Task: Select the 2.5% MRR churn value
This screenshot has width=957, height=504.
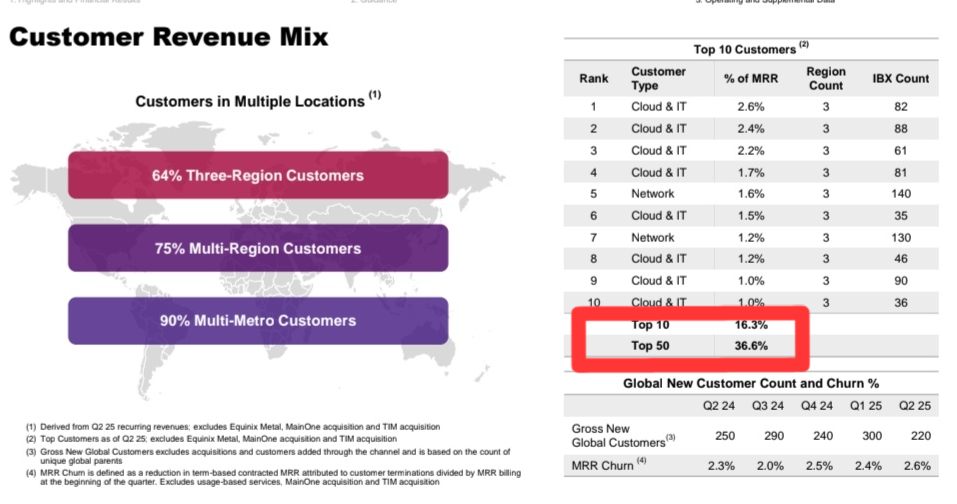Action: (819, 466)
